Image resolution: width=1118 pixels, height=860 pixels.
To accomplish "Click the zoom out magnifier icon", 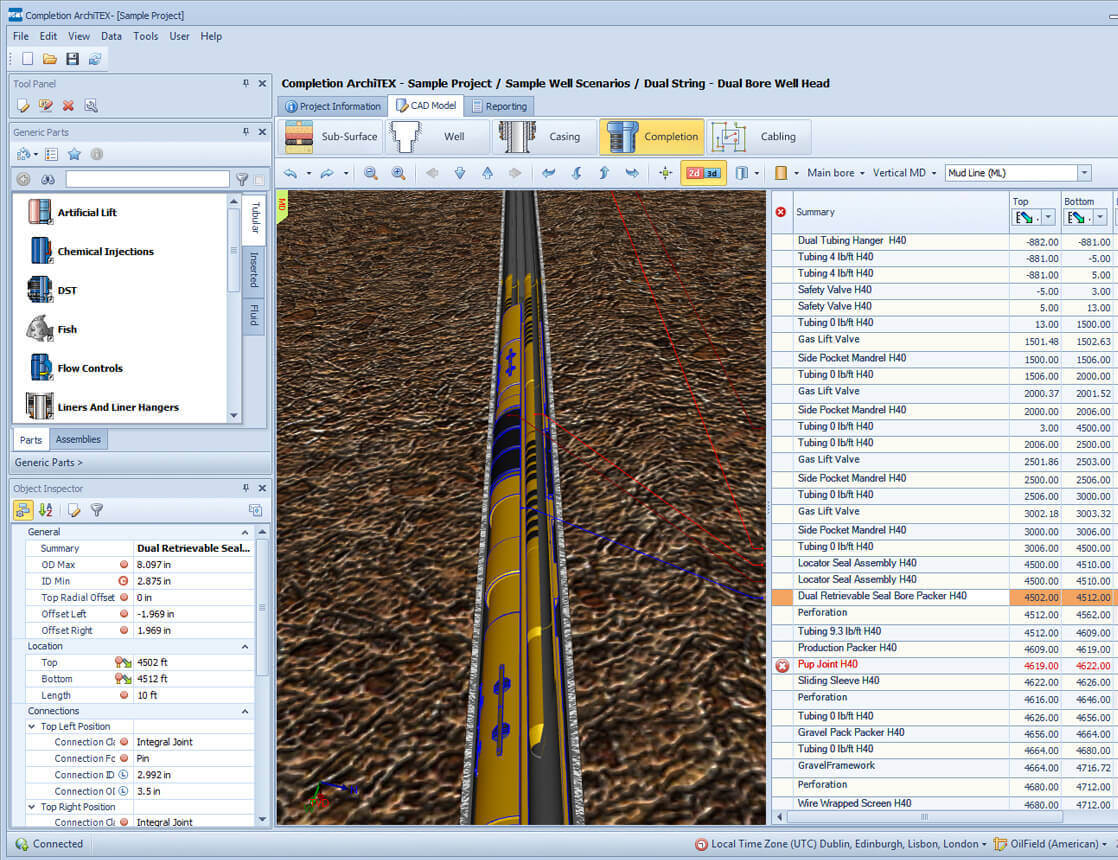I will pos(371,173).
